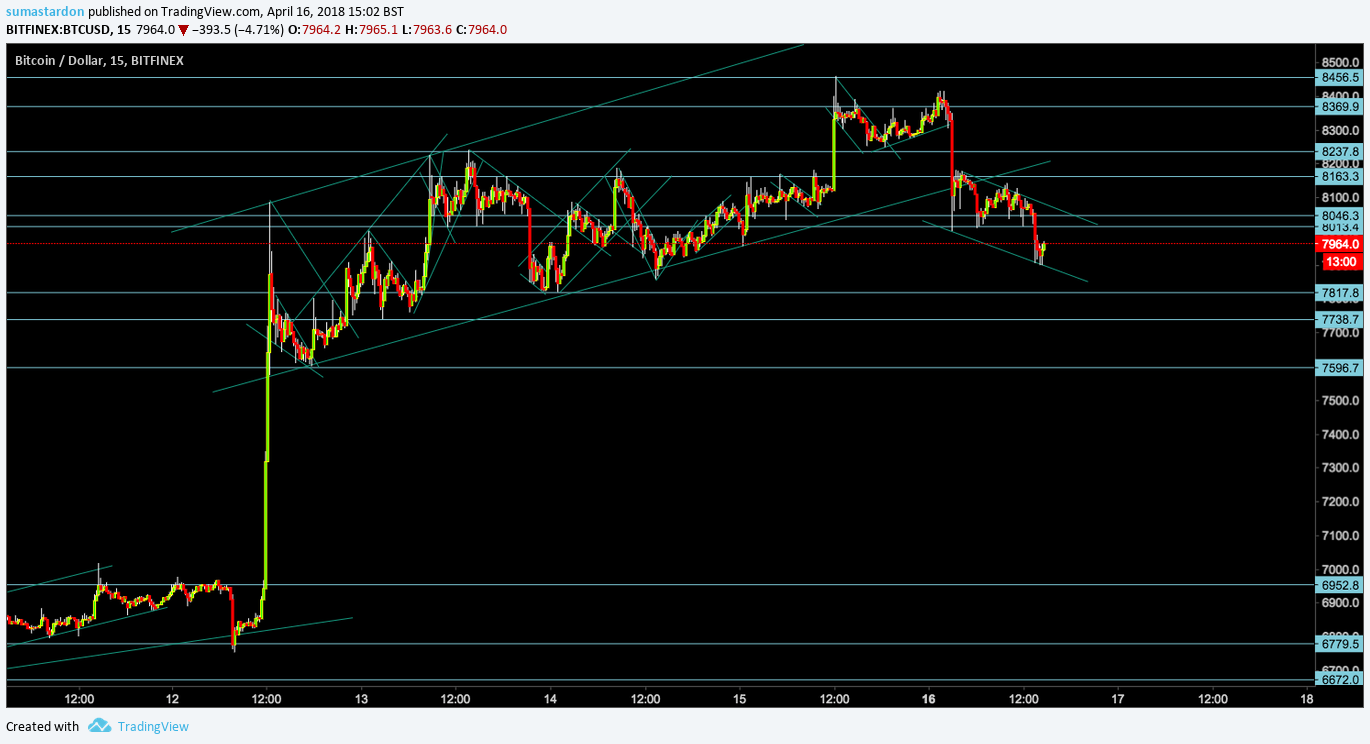This screenshot has width=1370, height=744.
Task: Click the open value O:7964.2
Action: pyautogui.click(x=314, y=29)
